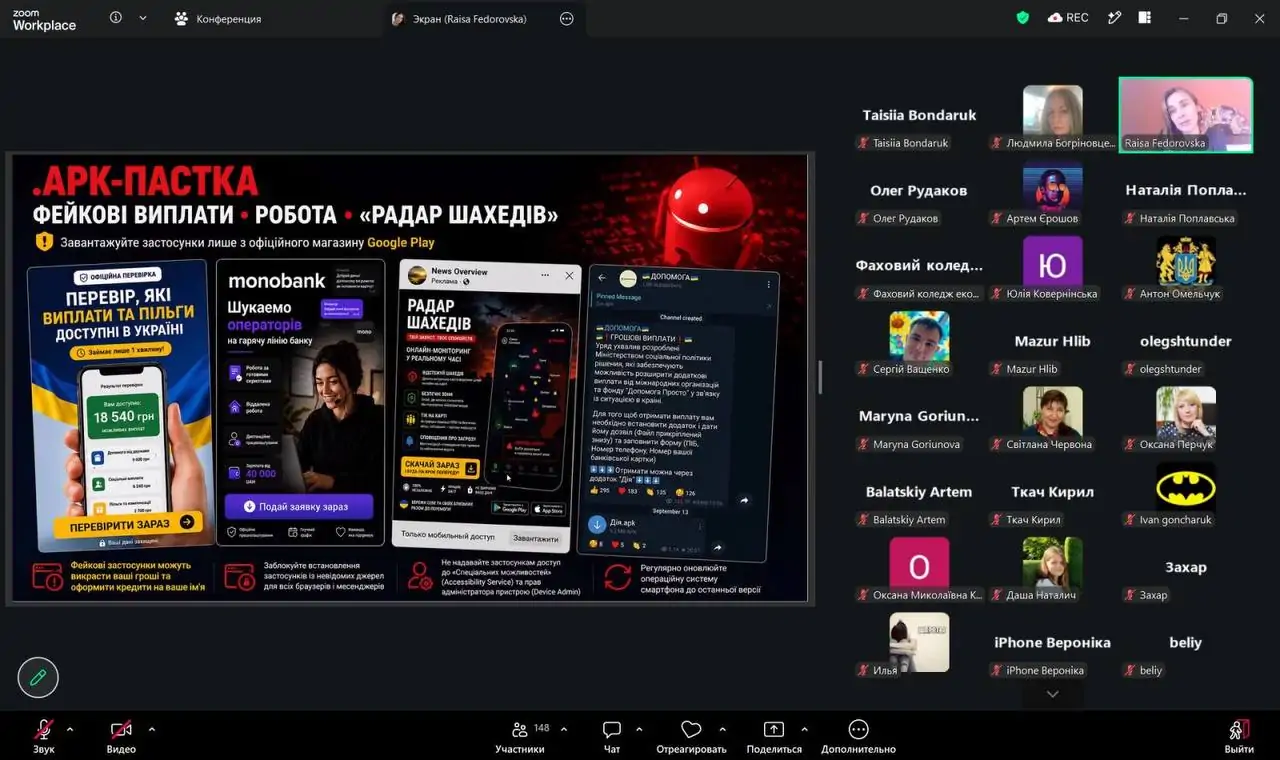Select Сергій Ващенко participant tile

click(x=919, y=341)
